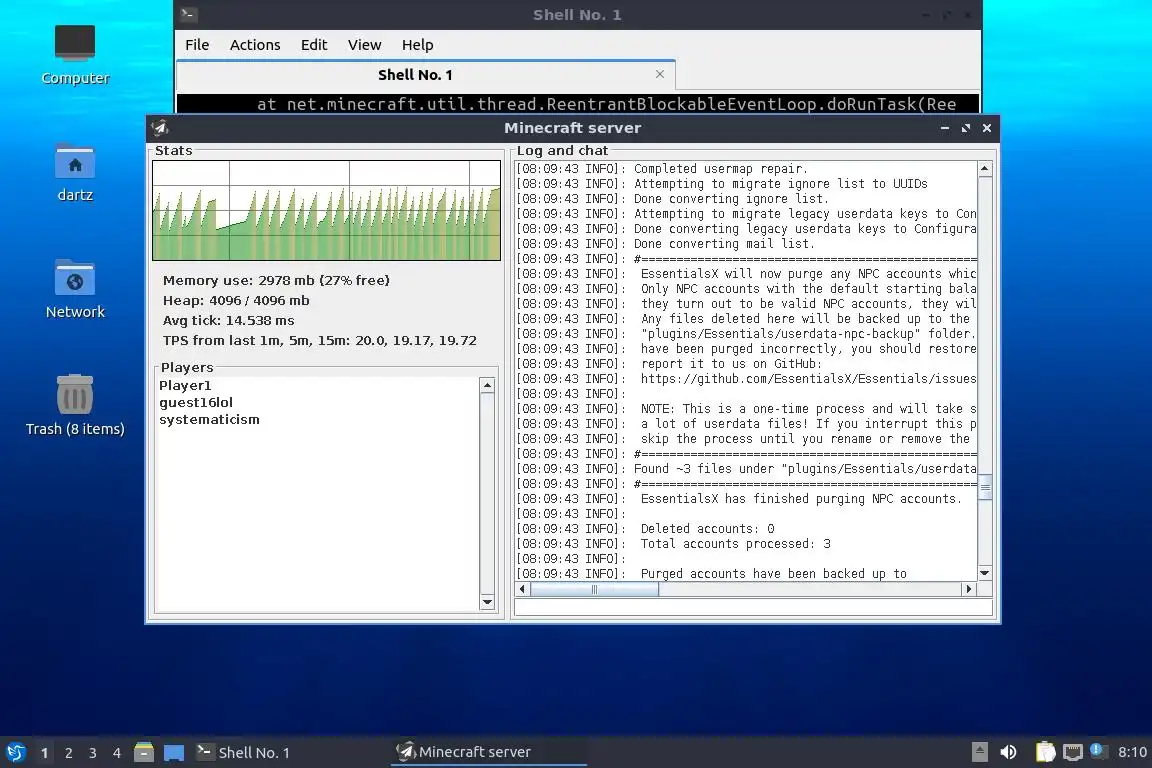Click log scroll up arrow

[985, 169]
